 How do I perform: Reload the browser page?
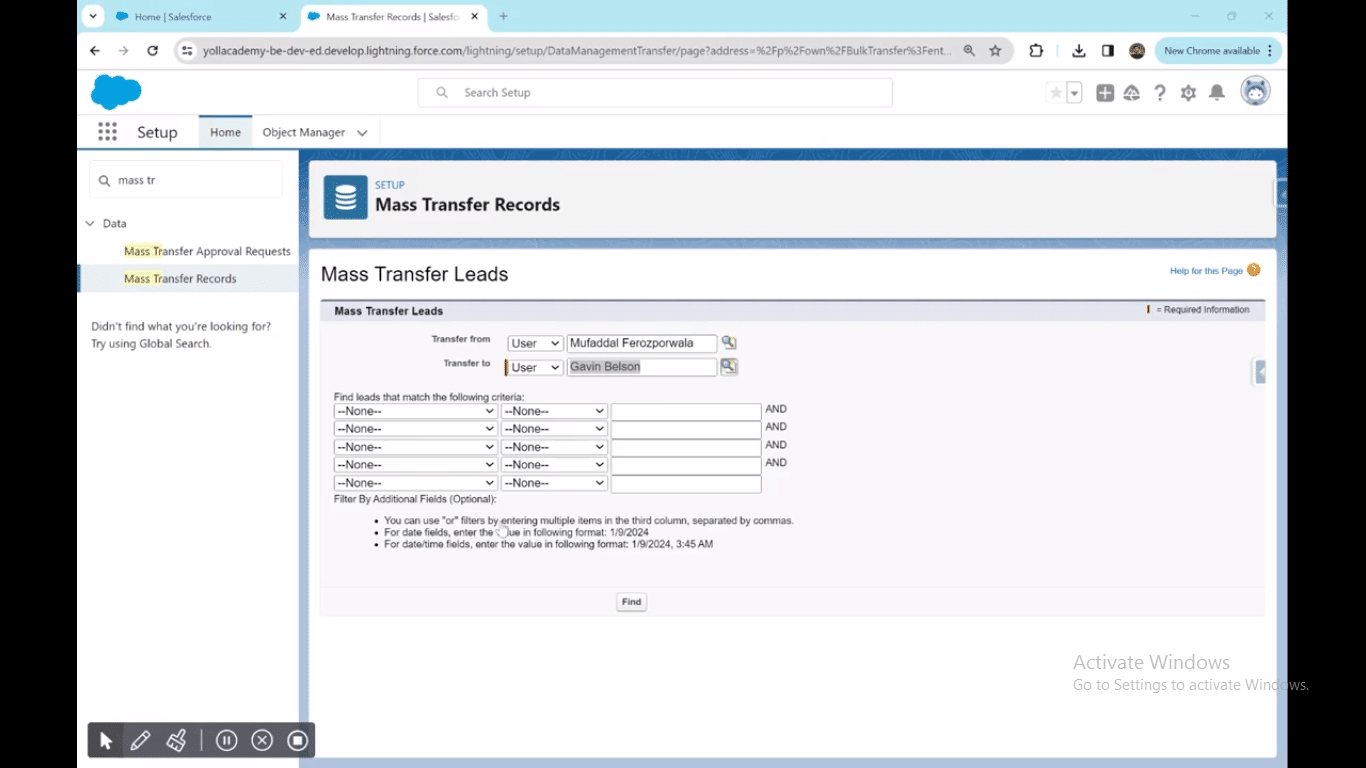coord(152,50)
